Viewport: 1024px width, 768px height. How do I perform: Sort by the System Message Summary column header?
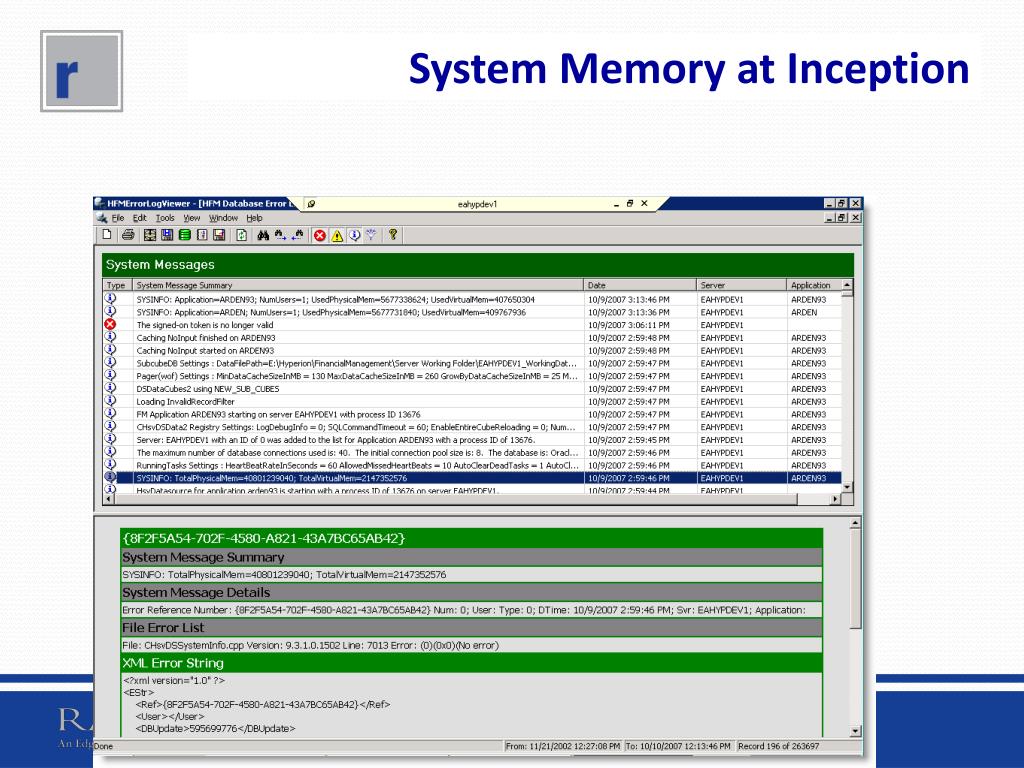point(358,285)
